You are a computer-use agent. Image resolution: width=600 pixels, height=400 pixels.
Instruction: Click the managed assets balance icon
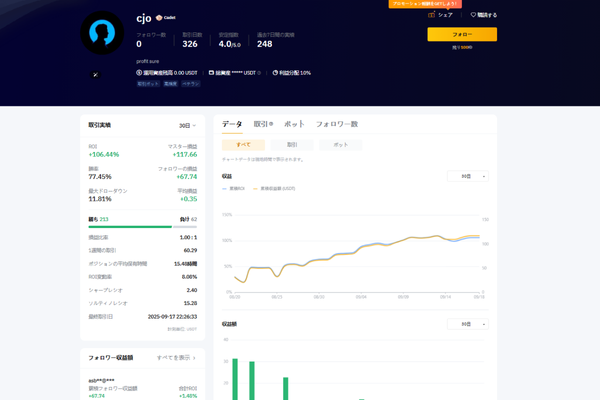139,73
